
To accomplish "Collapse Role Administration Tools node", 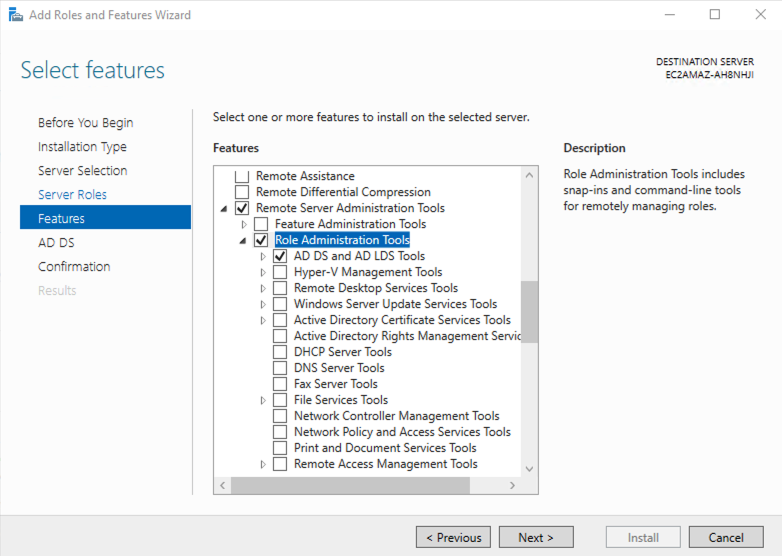I will click(x=243, y=240).
